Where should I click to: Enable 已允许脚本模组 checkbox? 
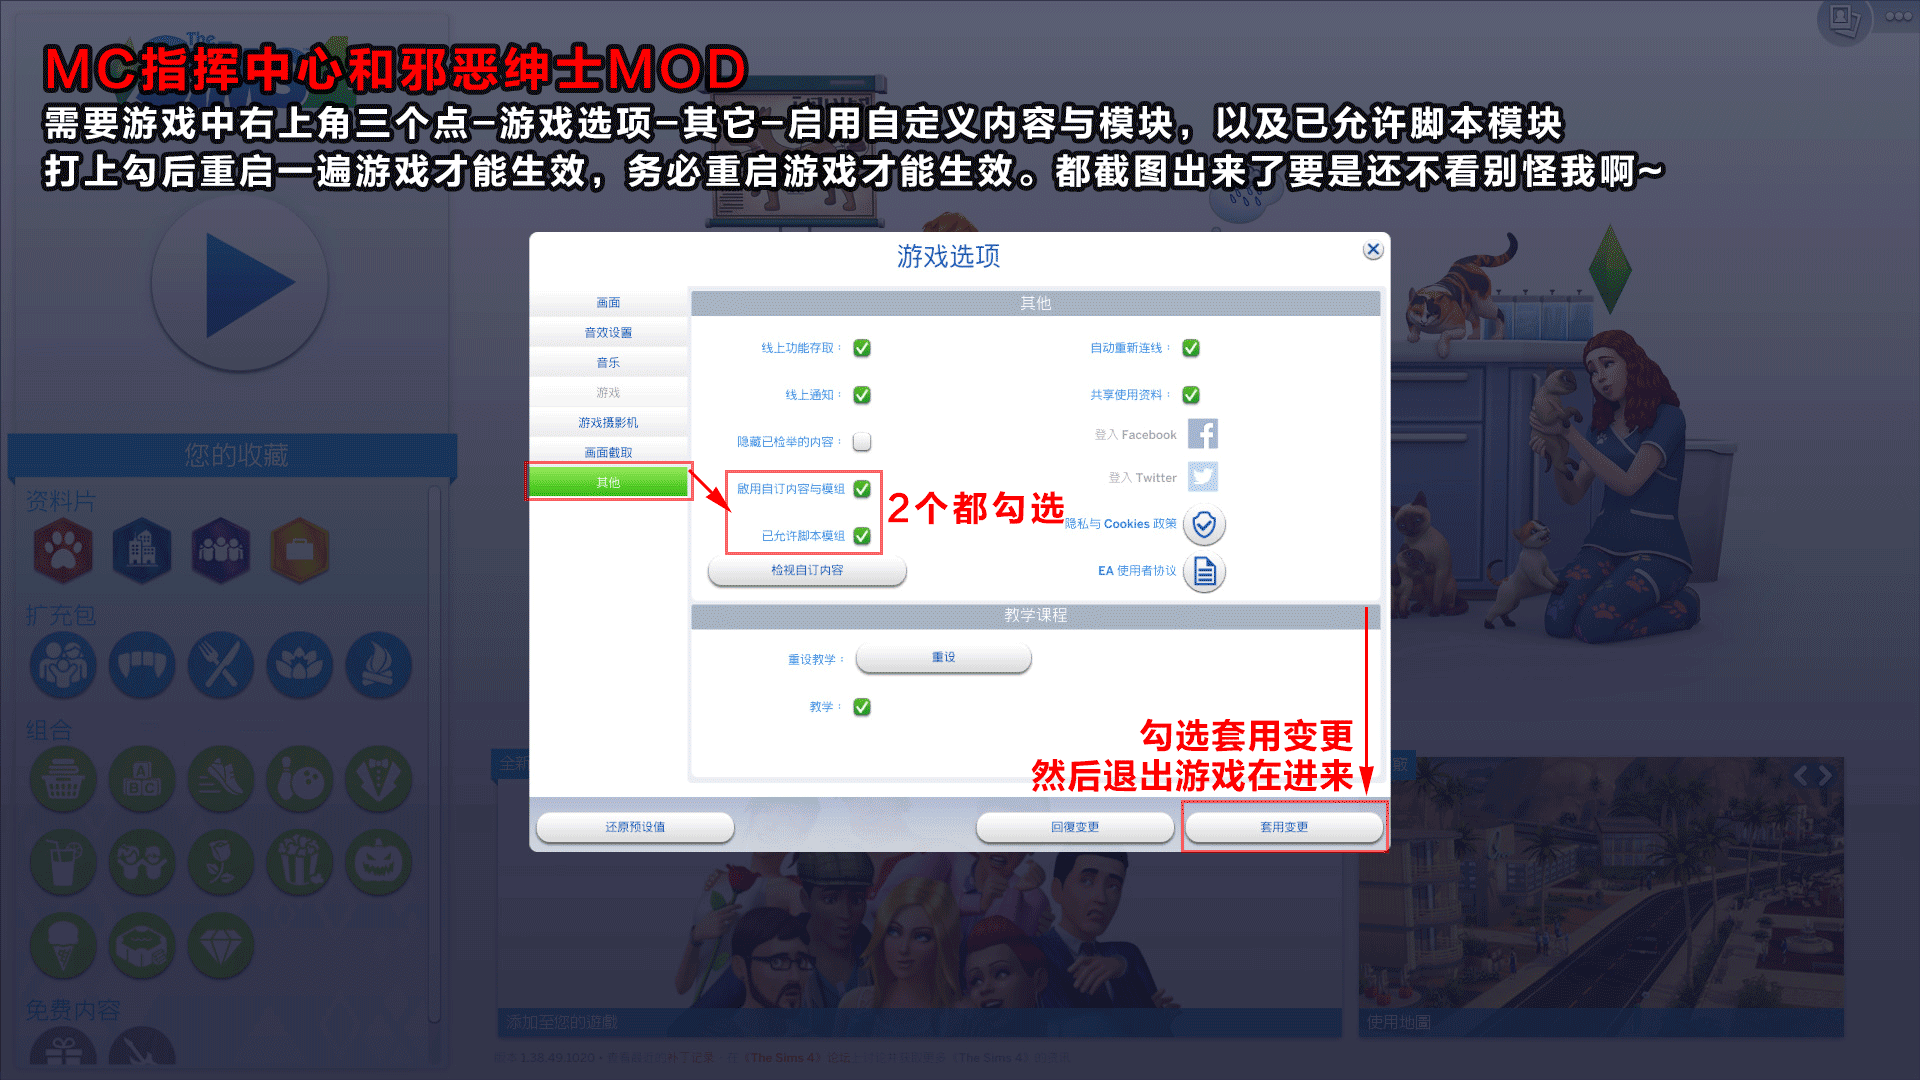[864, 534]
